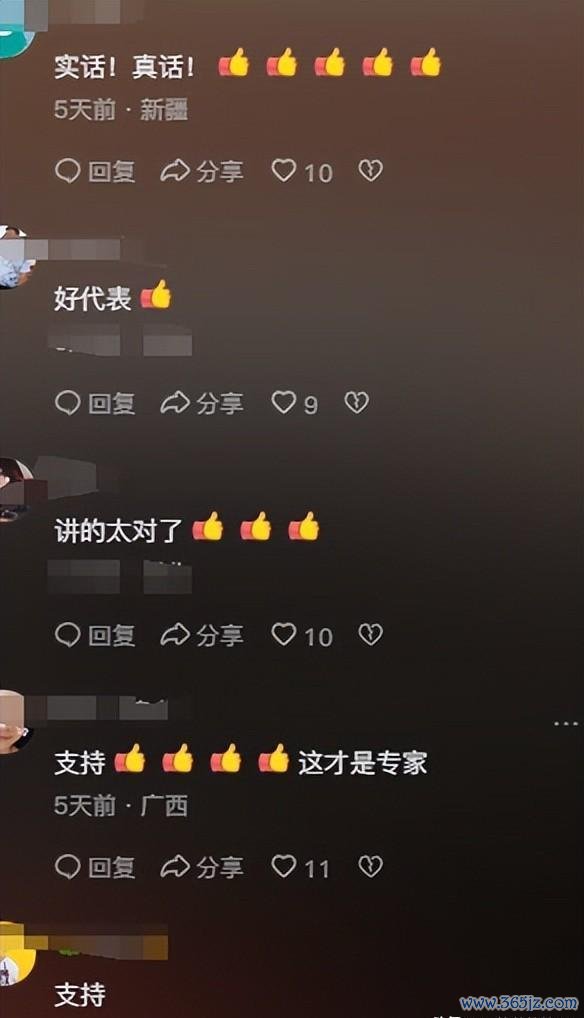Dislike the "讲的太对了" comment
584x1018 pixels.
(x=371, y=634)
